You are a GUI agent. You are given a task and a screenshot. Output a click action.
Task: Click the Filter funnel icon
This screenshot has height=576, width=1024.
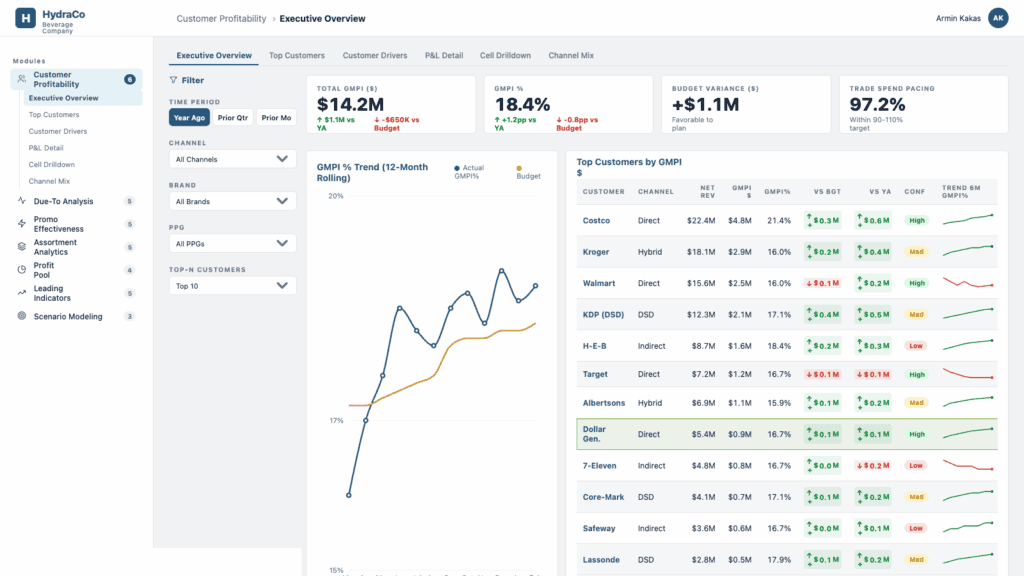tap(173, 80)
